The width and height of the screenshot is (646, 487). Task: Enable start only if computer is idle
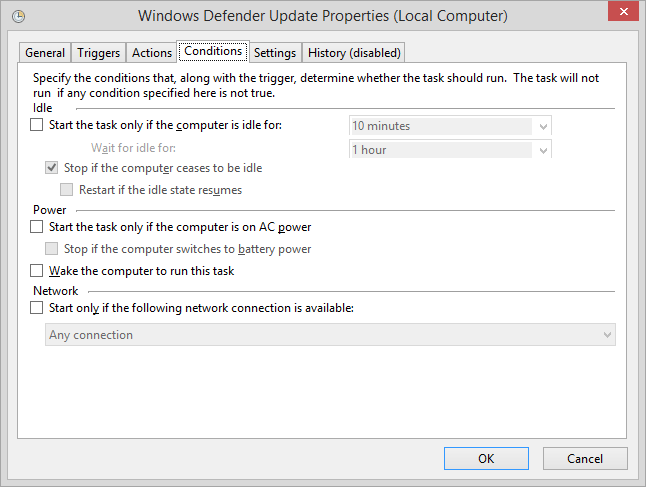(37, 124)
